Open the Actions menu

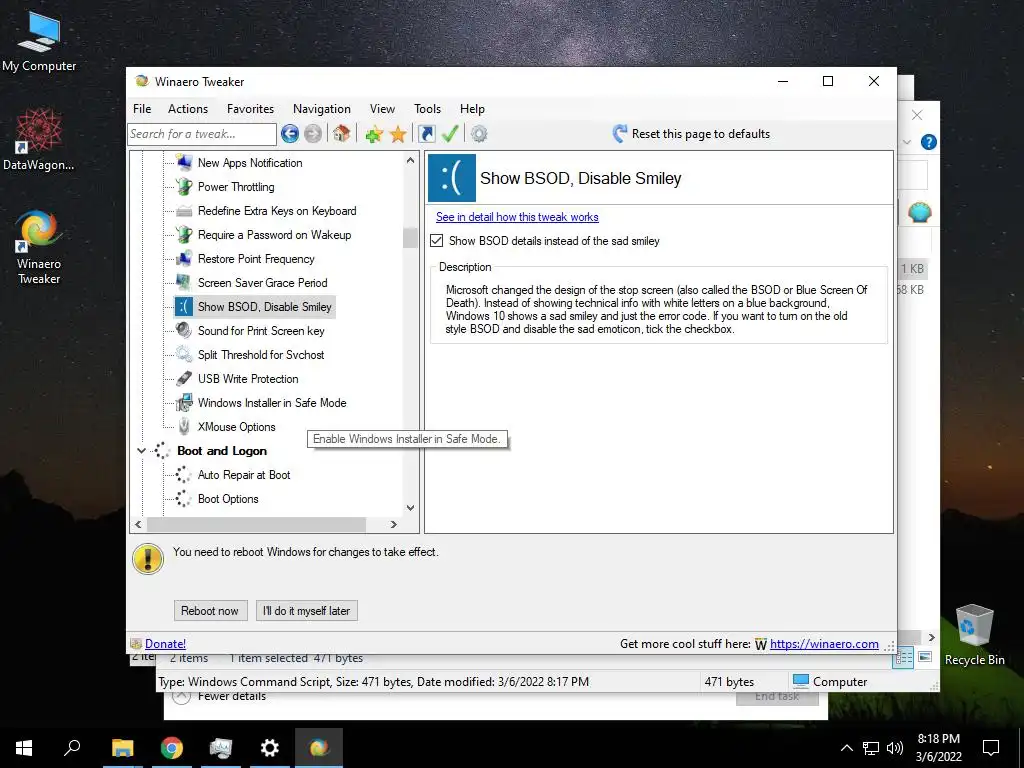tap(188, 109)
